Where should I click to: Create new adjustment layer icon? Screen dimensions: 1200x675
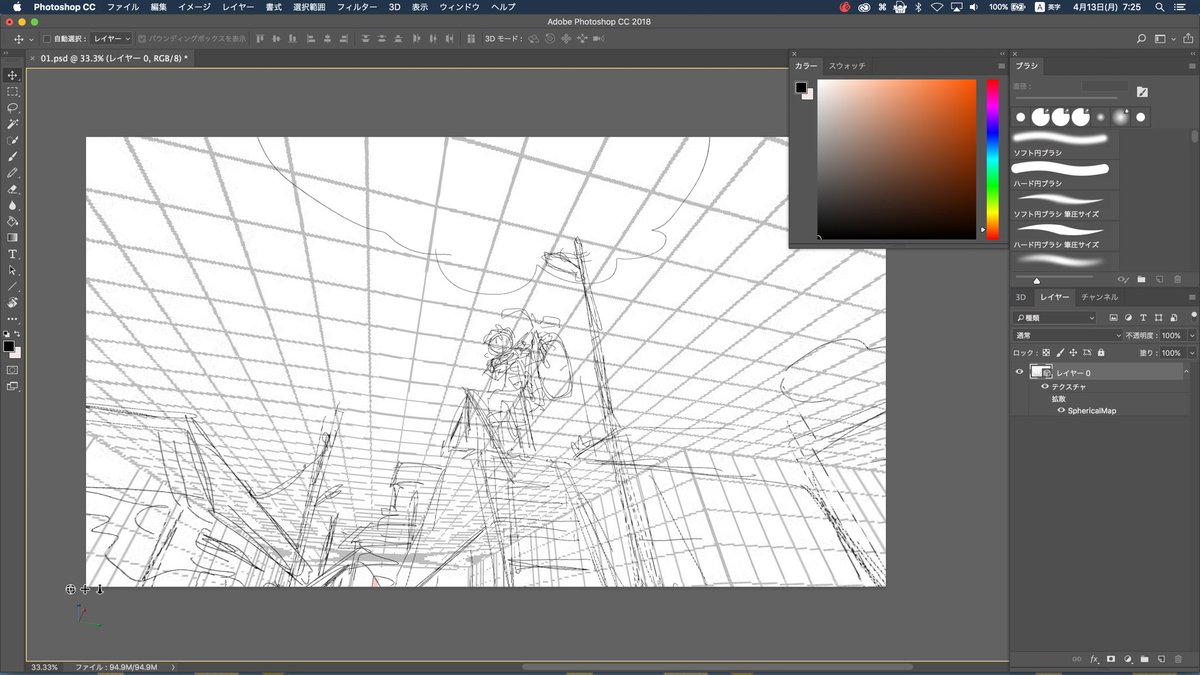coord(1127,659)
